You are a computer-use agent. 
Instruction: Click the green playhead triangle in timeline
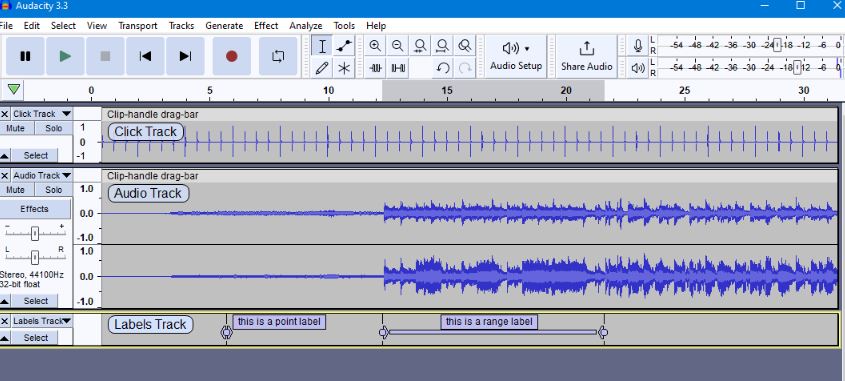coord(14,89)
